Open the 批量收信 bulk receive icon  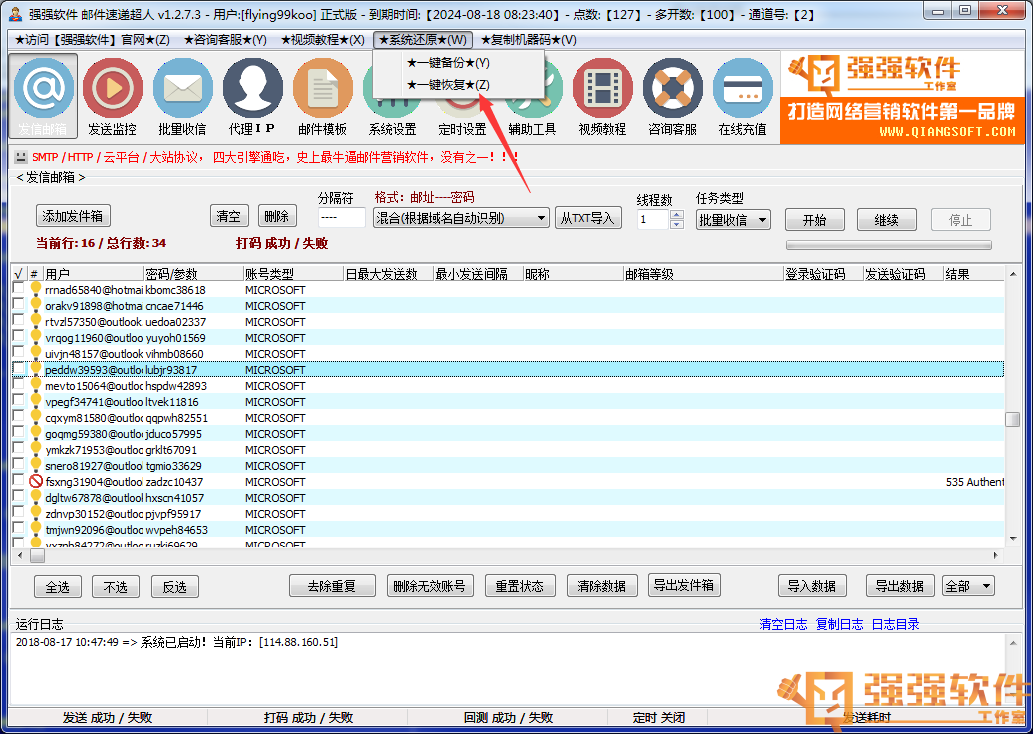pos(182,97)
